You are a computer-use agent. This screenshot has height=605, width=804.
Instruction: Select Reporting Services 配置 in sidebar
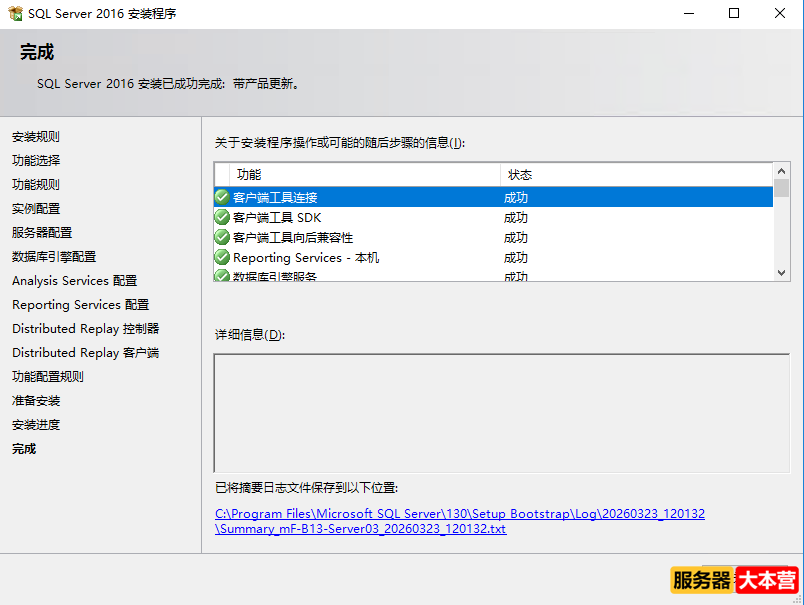(x=80, y=304)
